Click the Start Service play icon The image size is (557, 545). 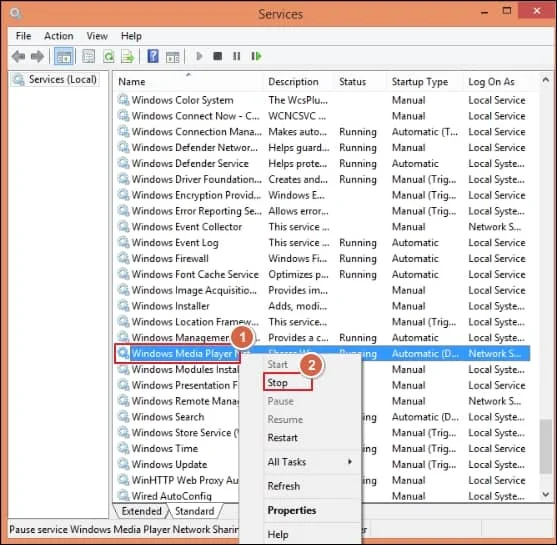tap(199, 56)
